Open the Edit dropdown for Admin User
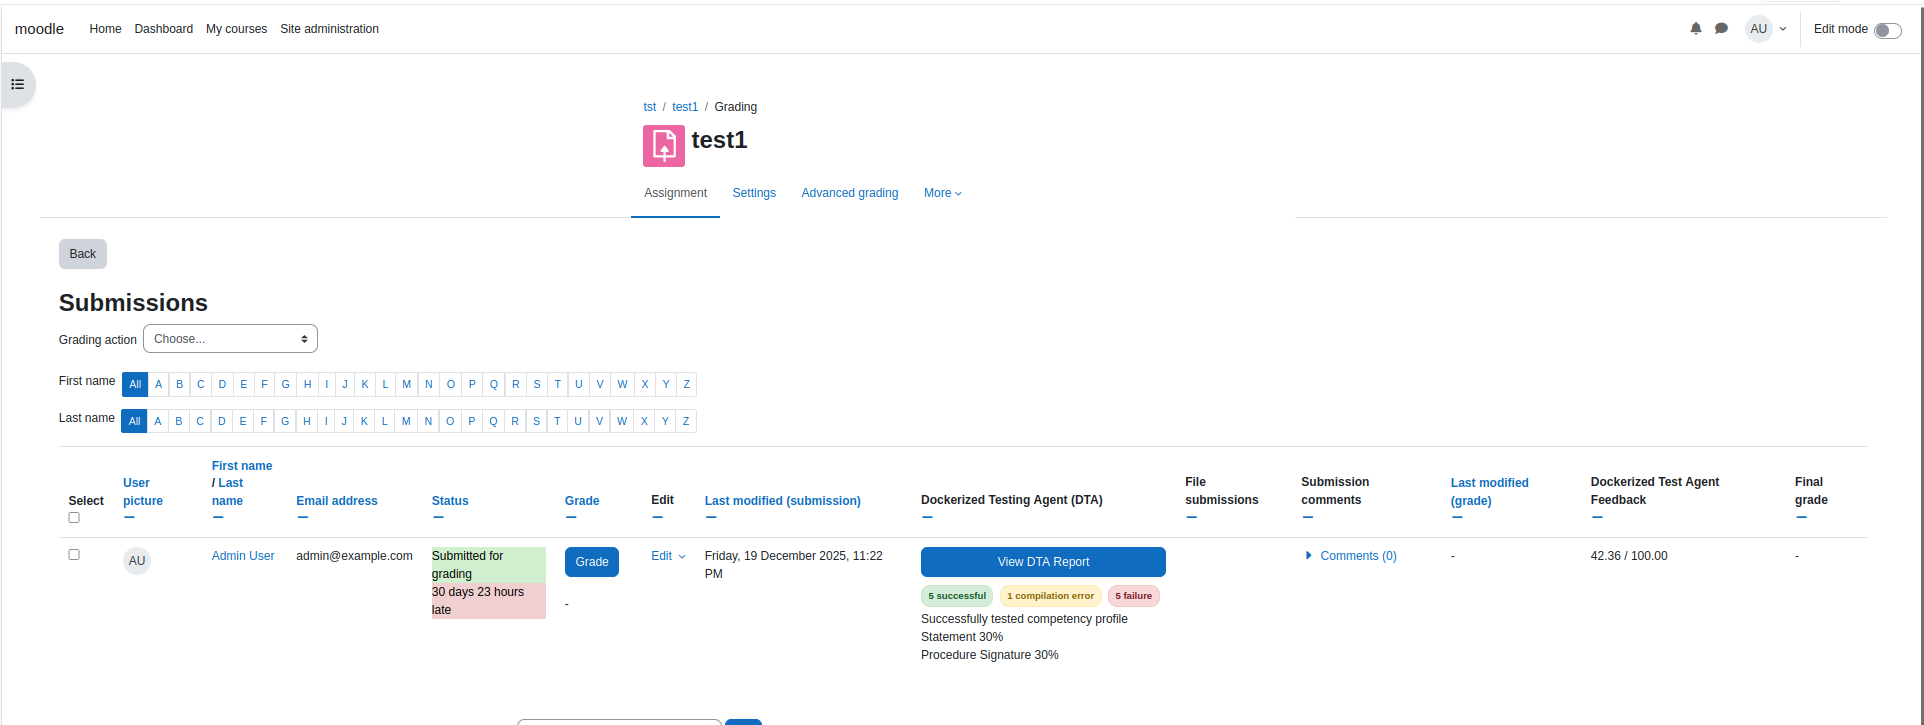This screenshot has height=725, width=1924. pos(668,556)
